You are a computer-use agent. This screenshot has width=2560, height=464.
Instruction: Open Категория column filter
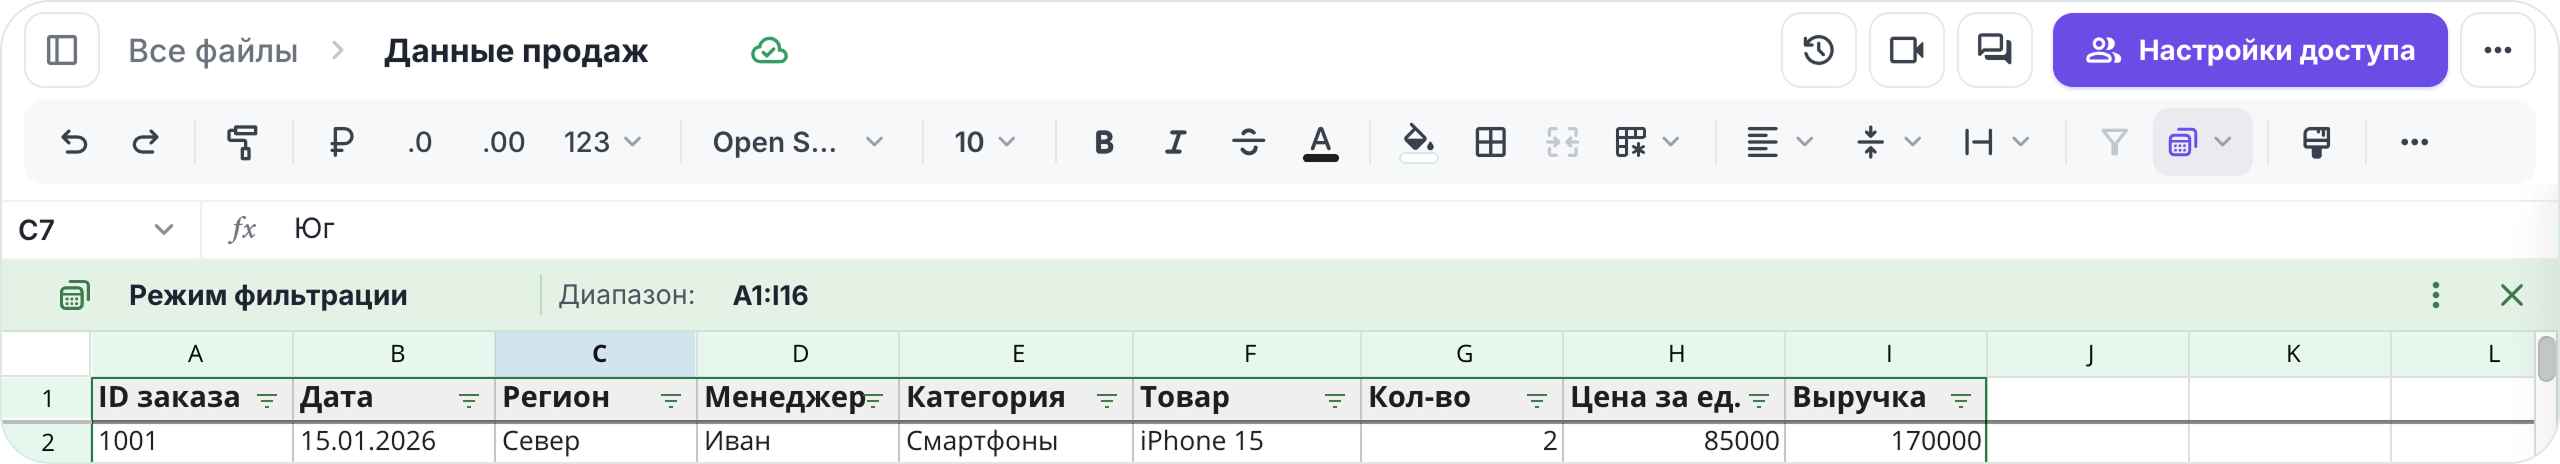1107,400
